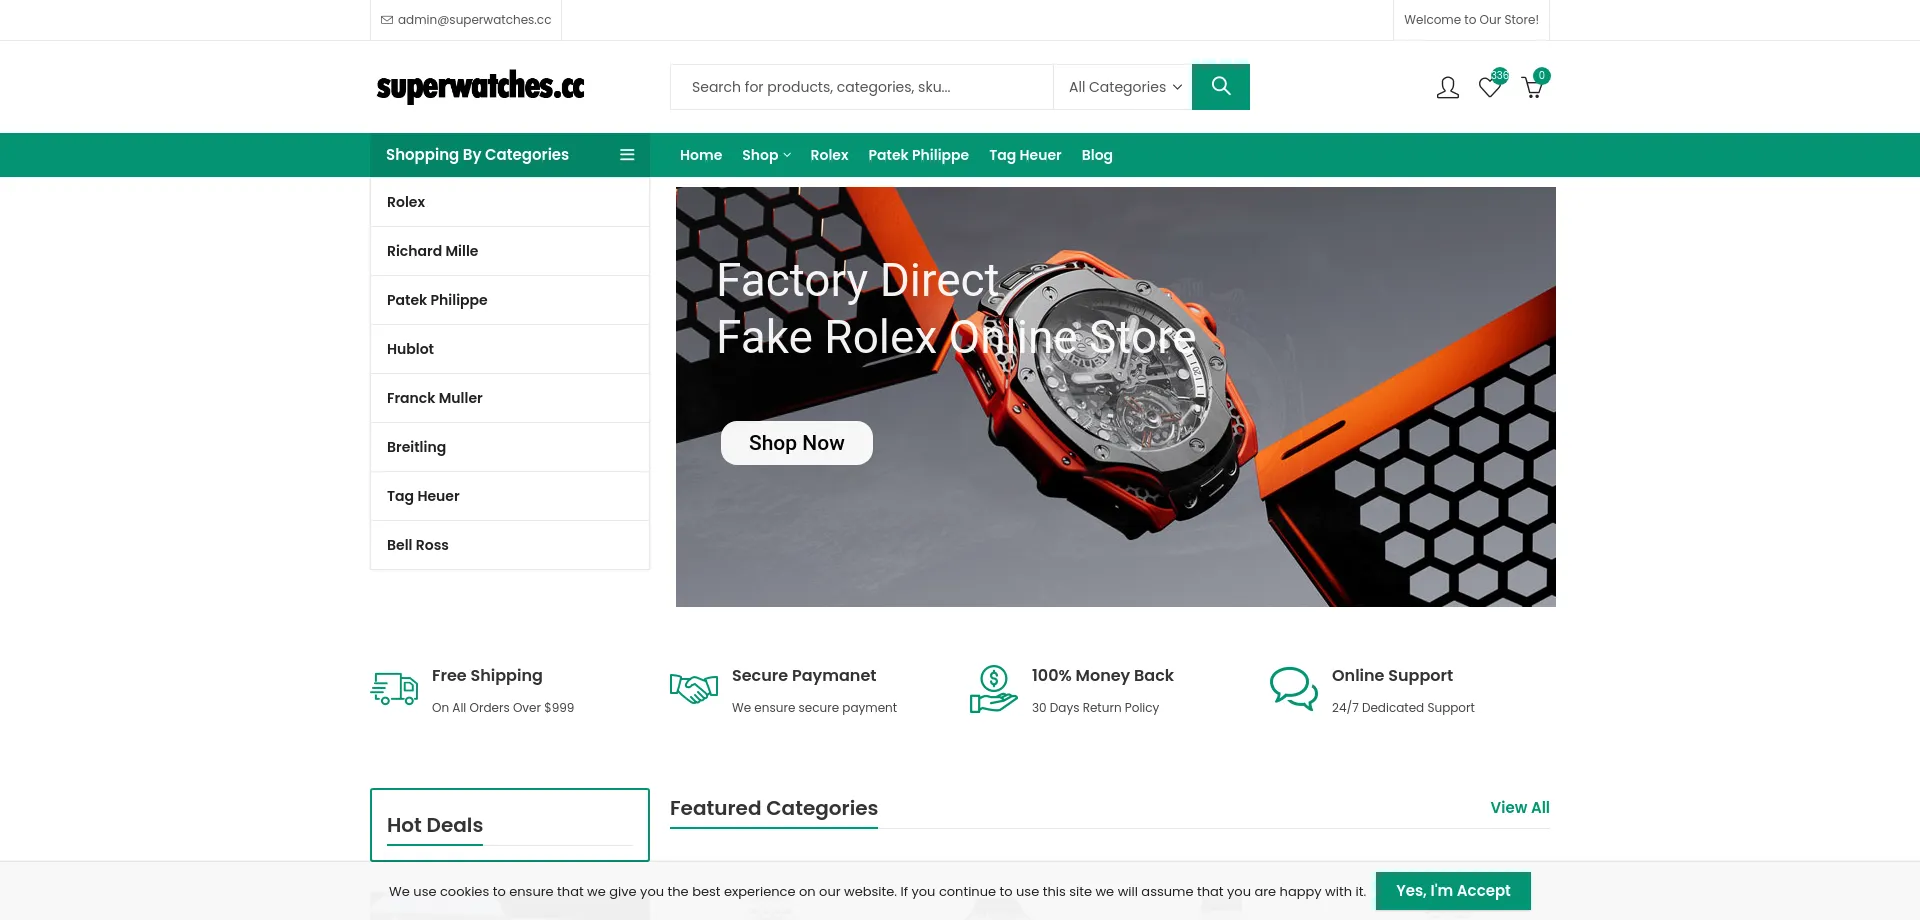Go to the Home menu item
Viewport: 1920px width, 920px height.
[701, 155]
